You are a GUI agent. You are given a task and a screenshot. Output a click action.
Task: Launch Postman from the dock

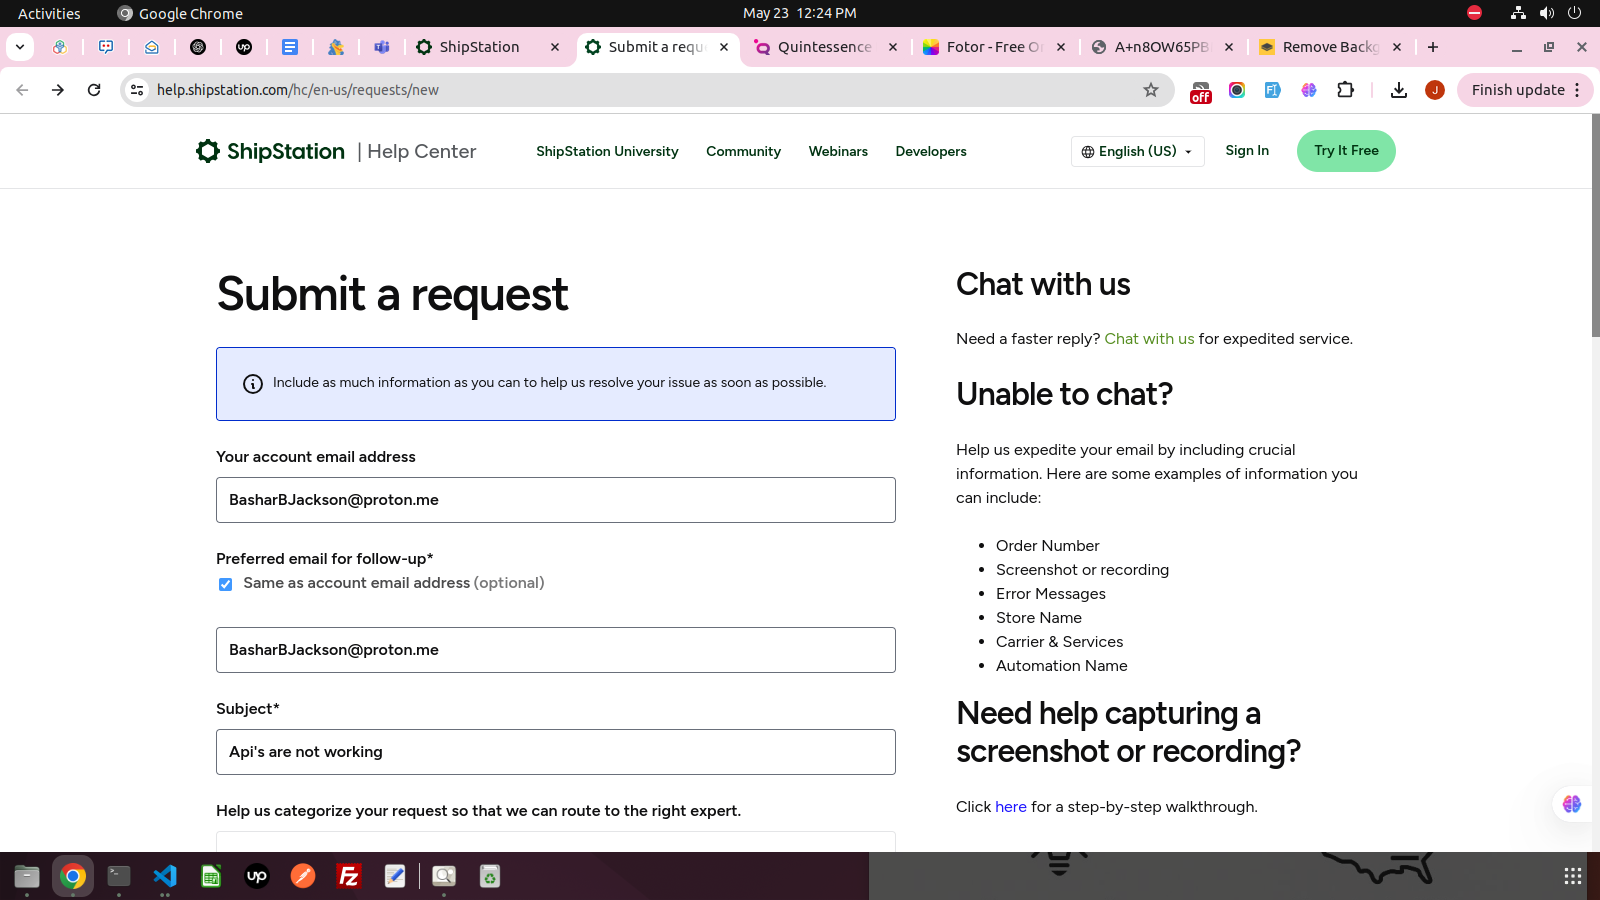coord(303,876)
